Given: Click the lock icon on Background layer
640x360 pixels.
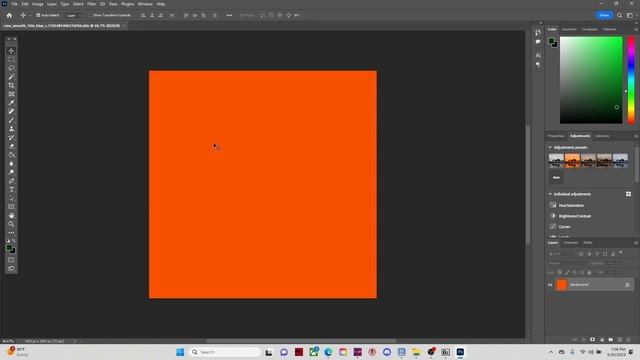Looking at the screenshot, I should click(627, 285).
